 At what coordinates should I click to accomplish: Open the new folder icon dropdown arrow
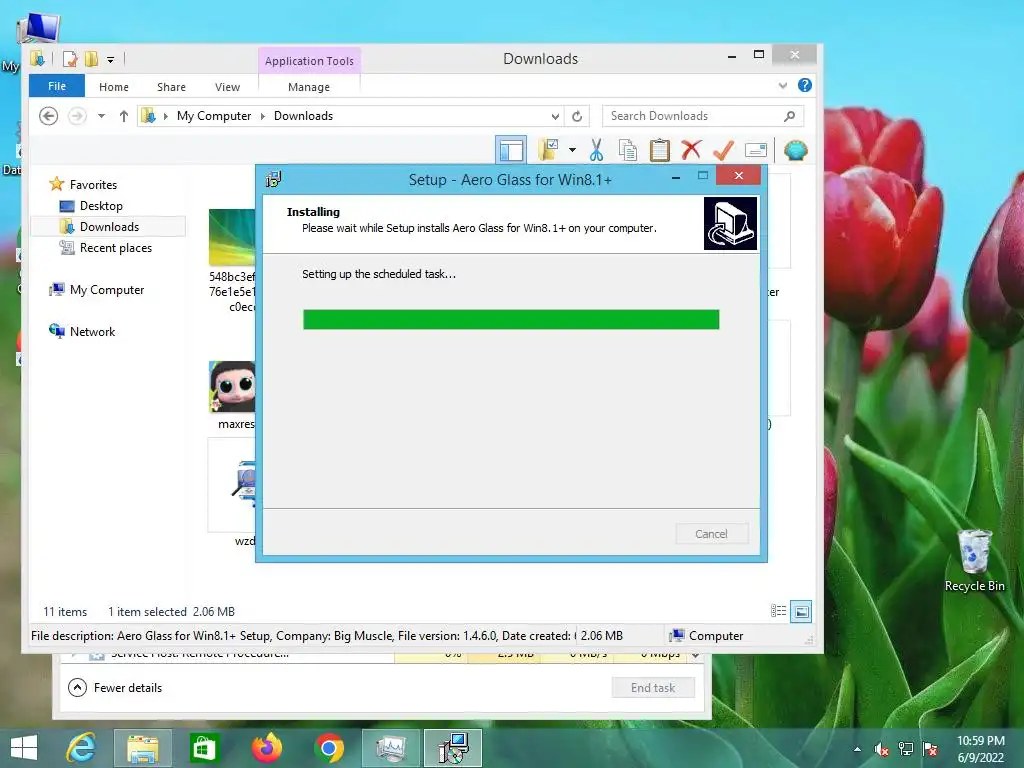[x=572, y=150]
